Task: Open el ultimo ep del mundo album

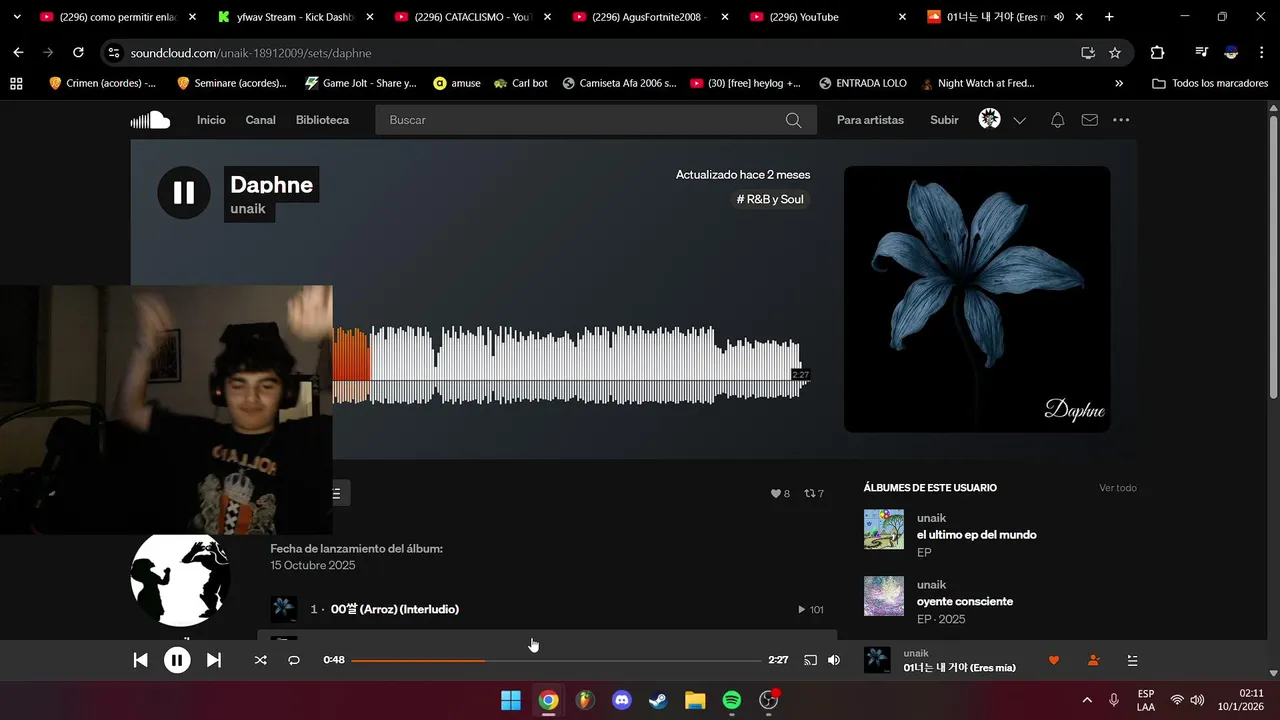Action: tap(976, 535)
